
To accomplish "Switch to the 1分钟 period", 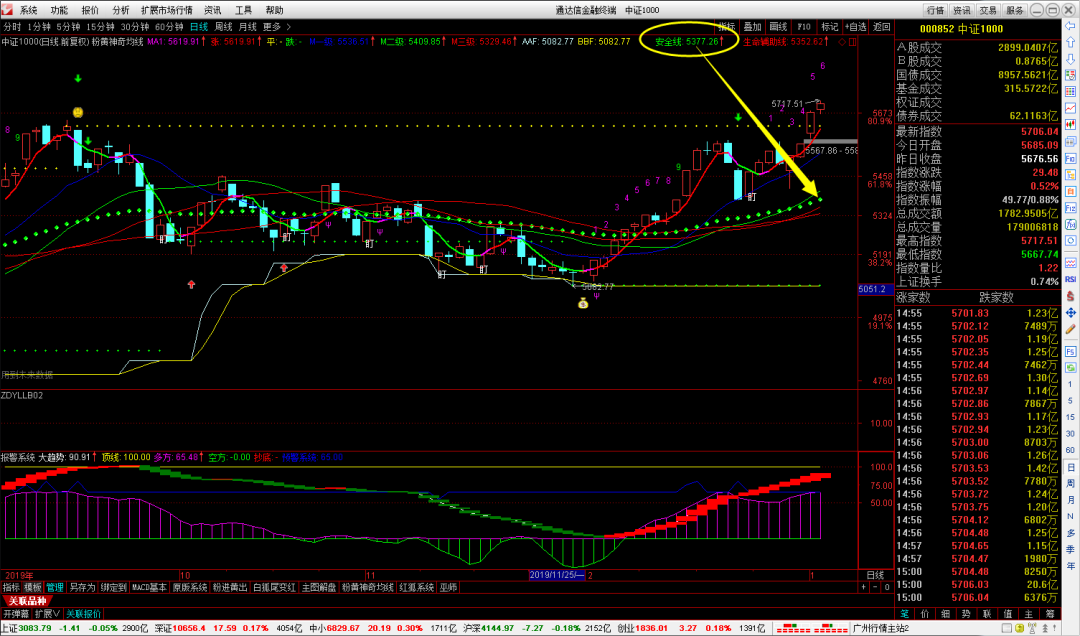I will 39,27.
